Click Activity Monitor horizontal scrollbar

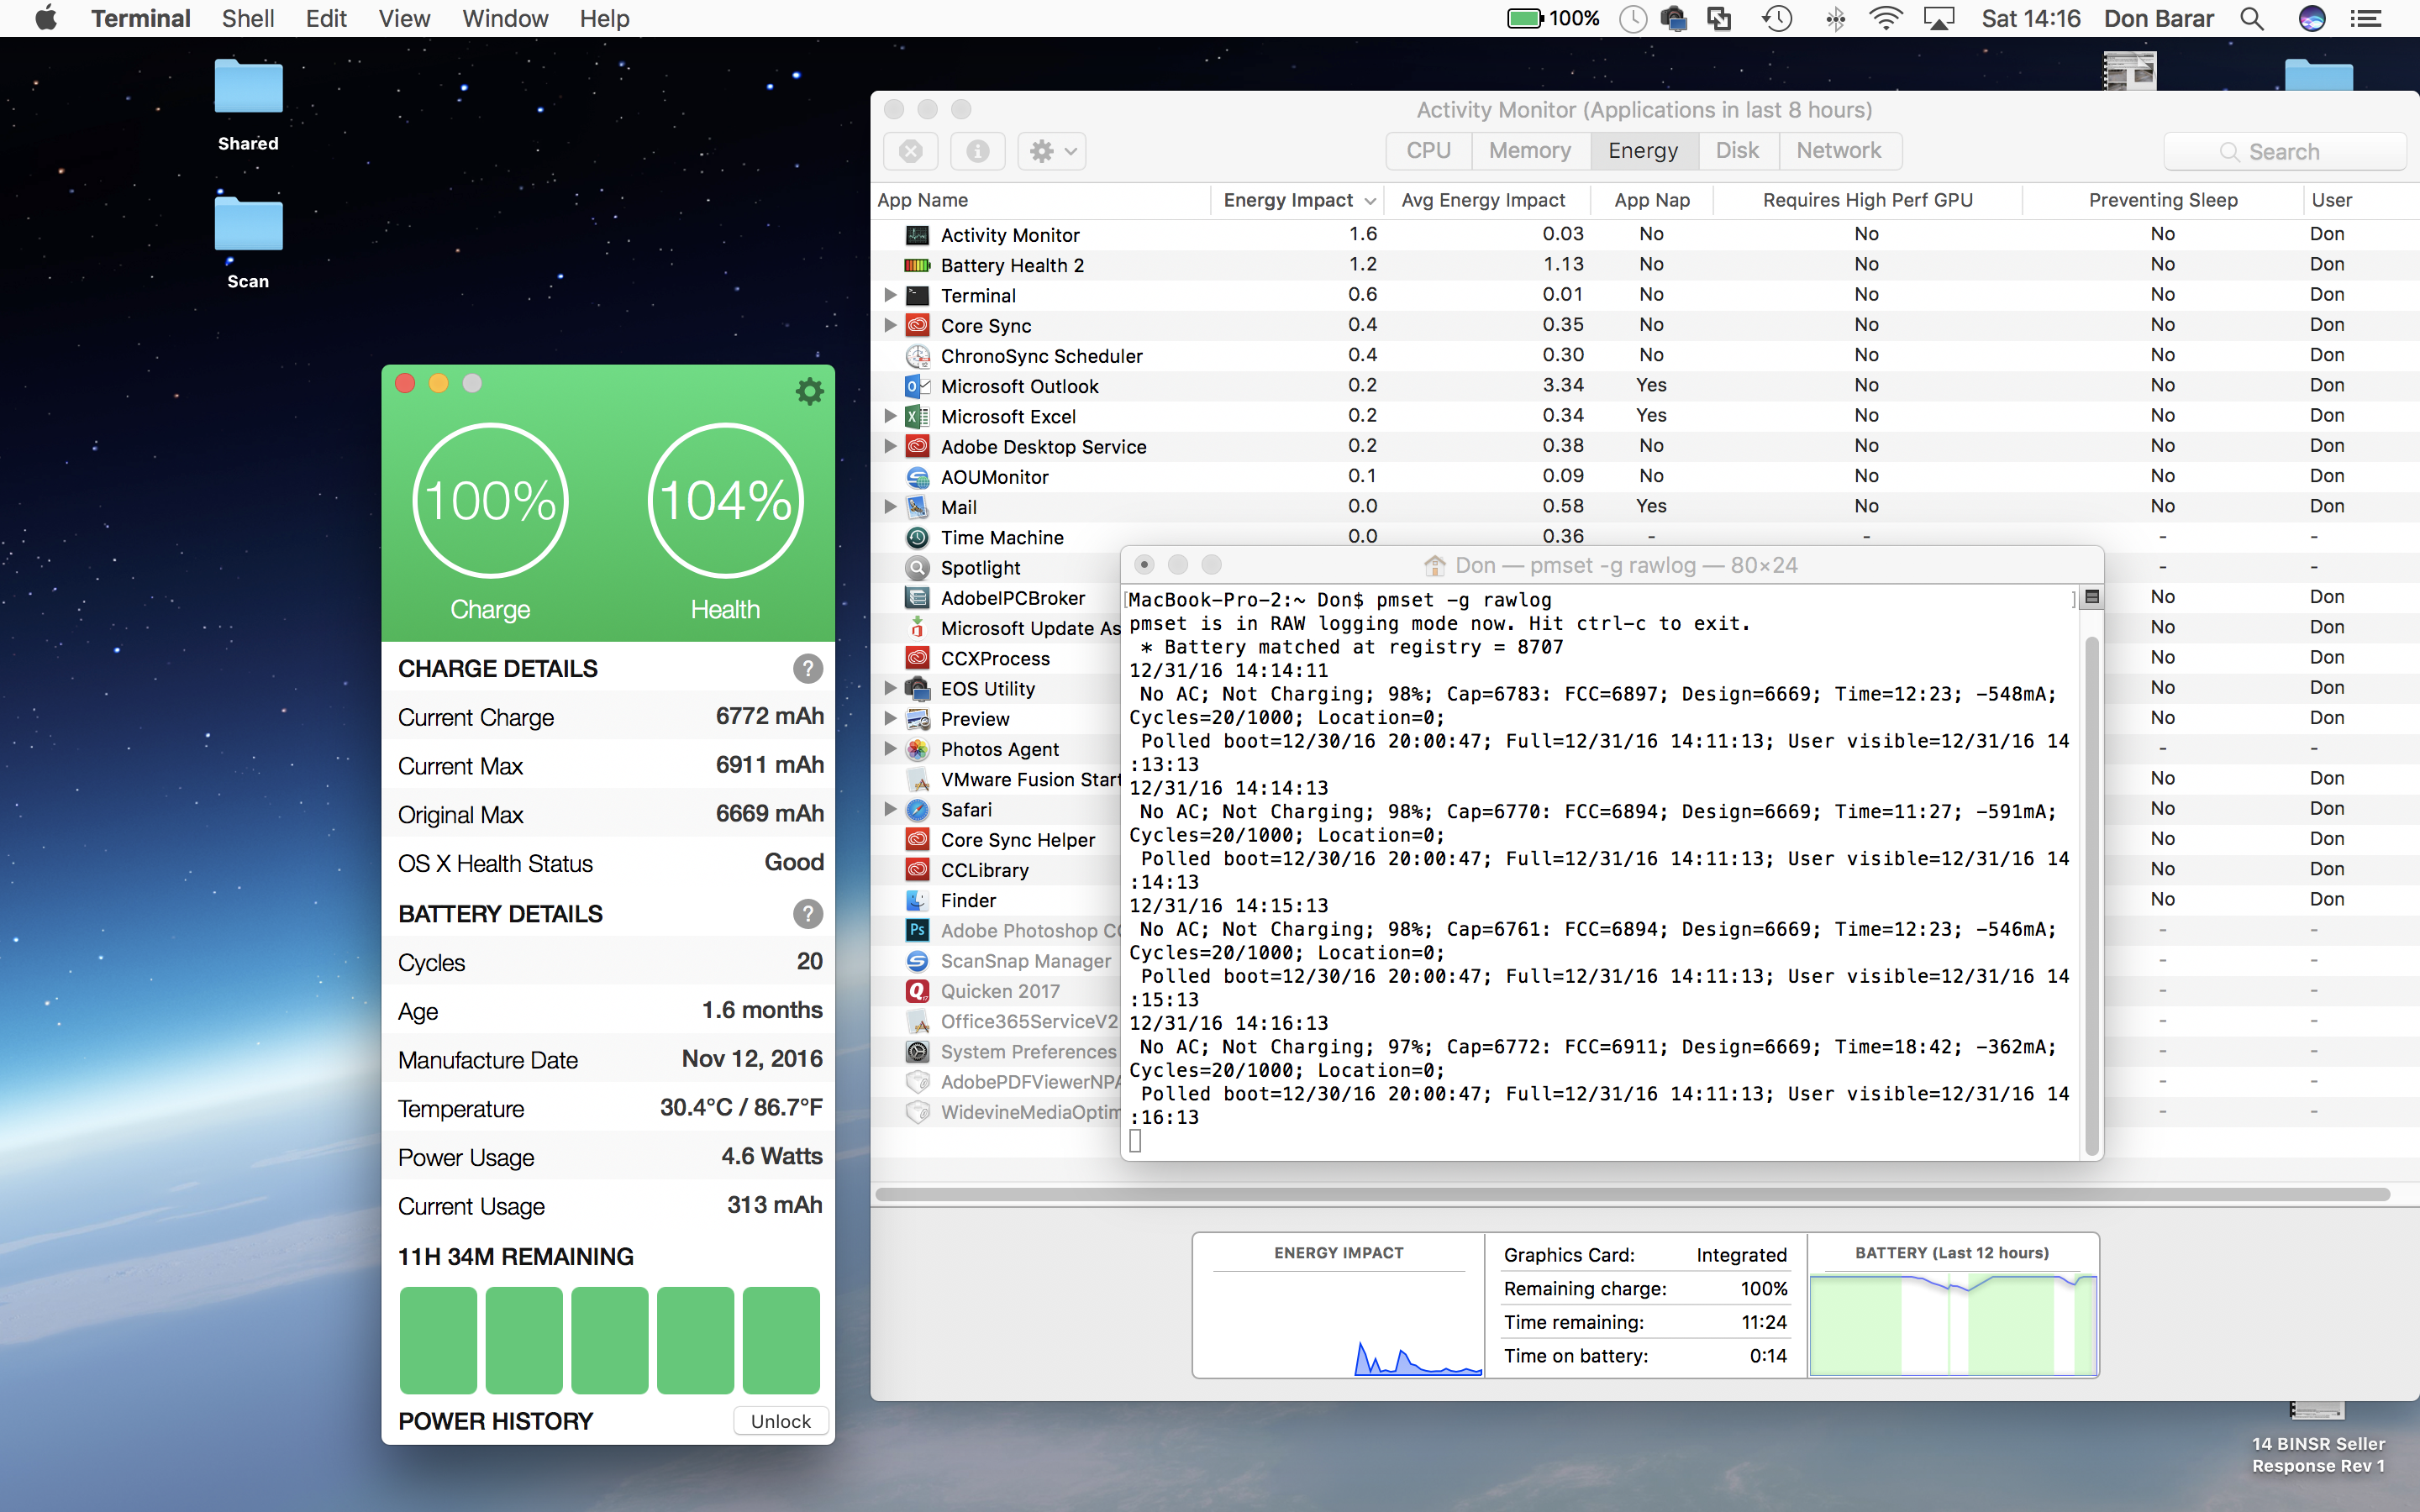[x=1632, y=1194]
